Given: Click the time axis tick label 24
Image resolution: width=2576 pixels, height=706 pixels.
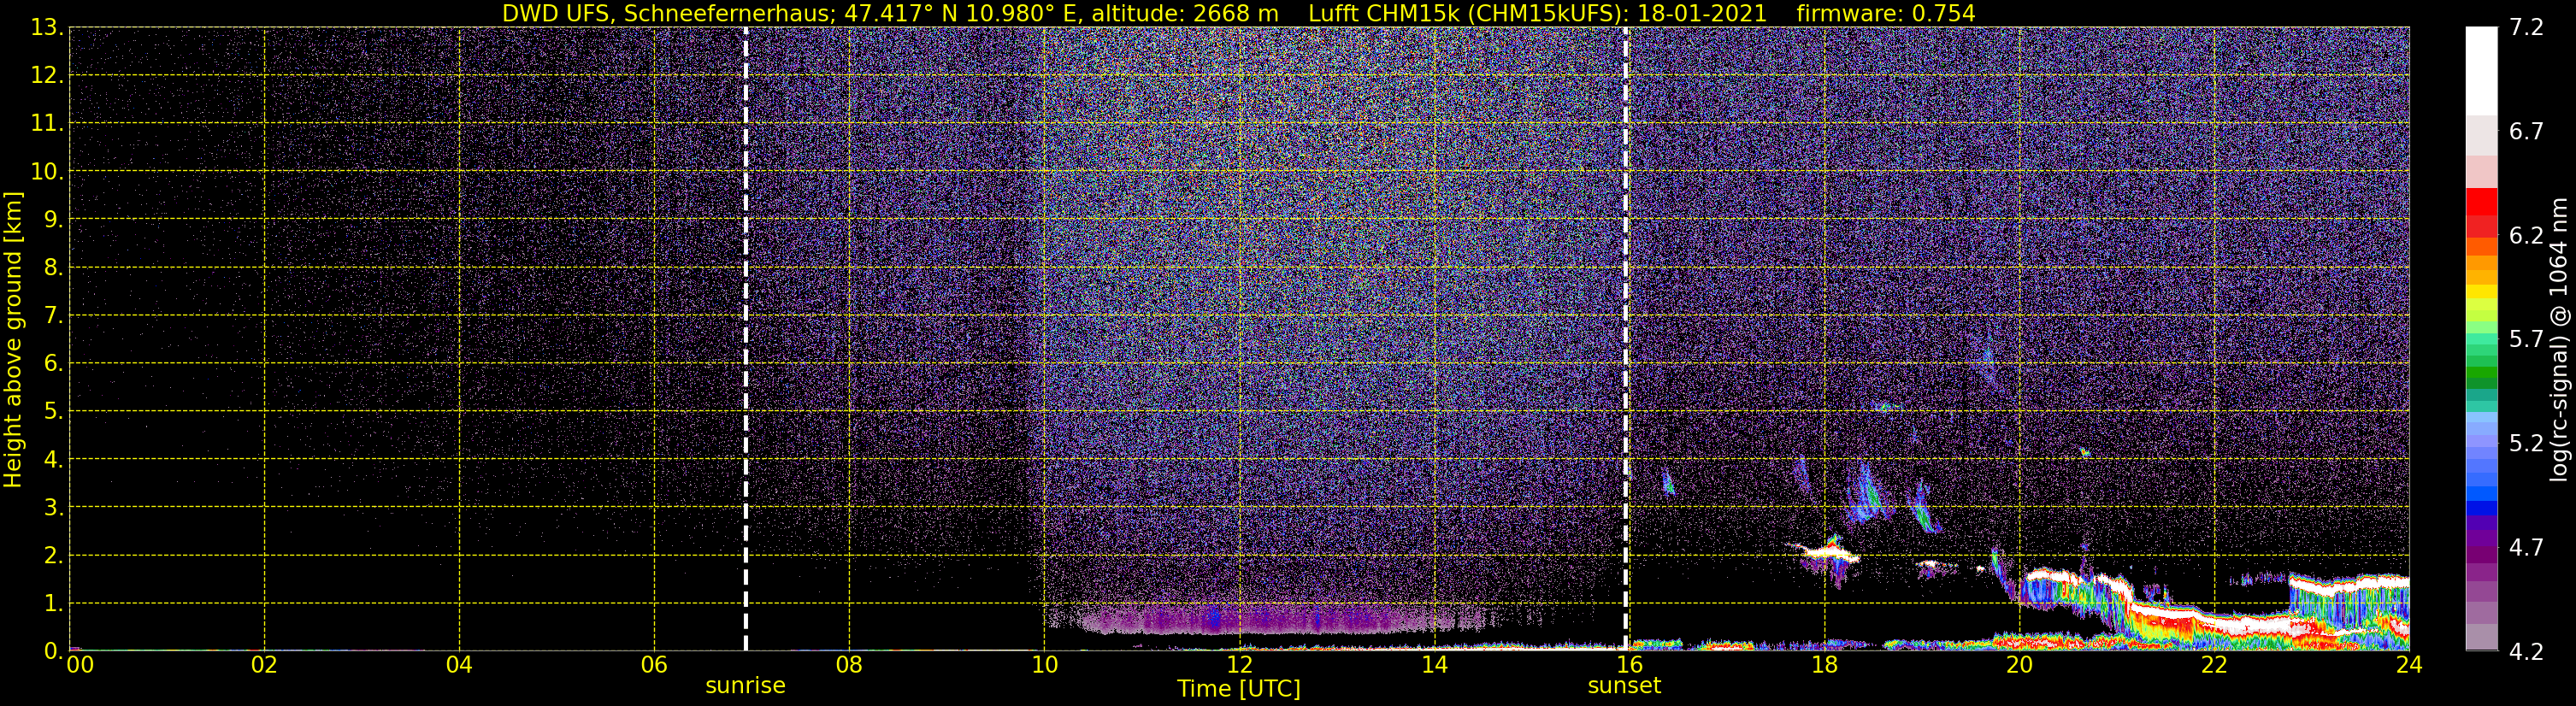Looking at the screenshot, I should click(x=2409, y=665).
